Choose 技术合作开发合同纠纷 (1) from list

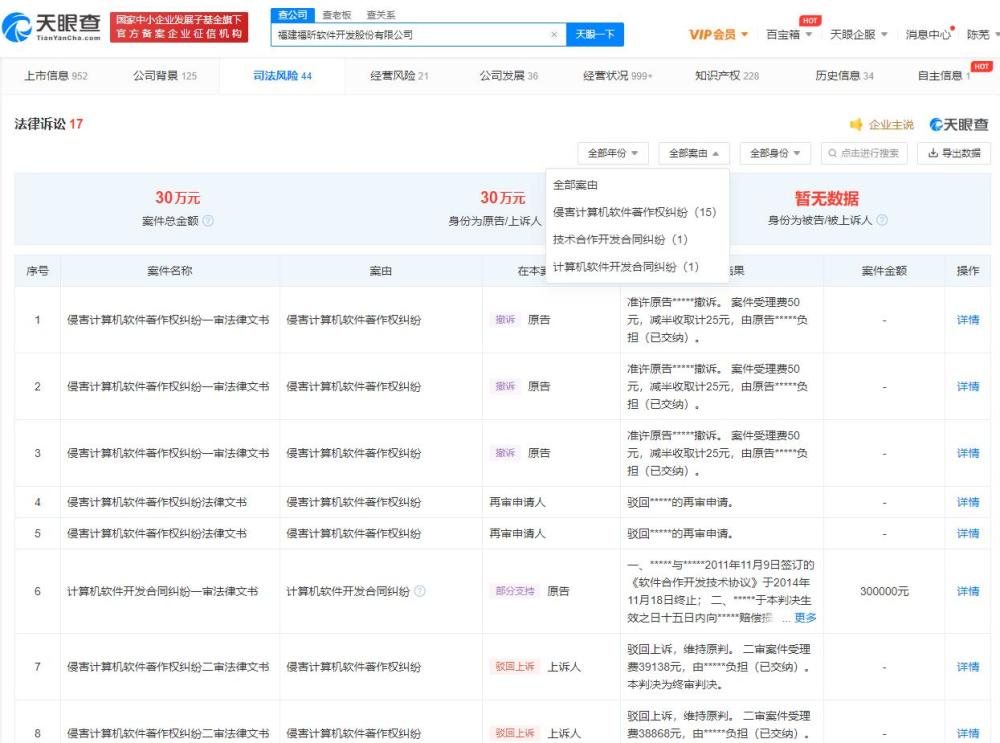(x=621, y=240)
